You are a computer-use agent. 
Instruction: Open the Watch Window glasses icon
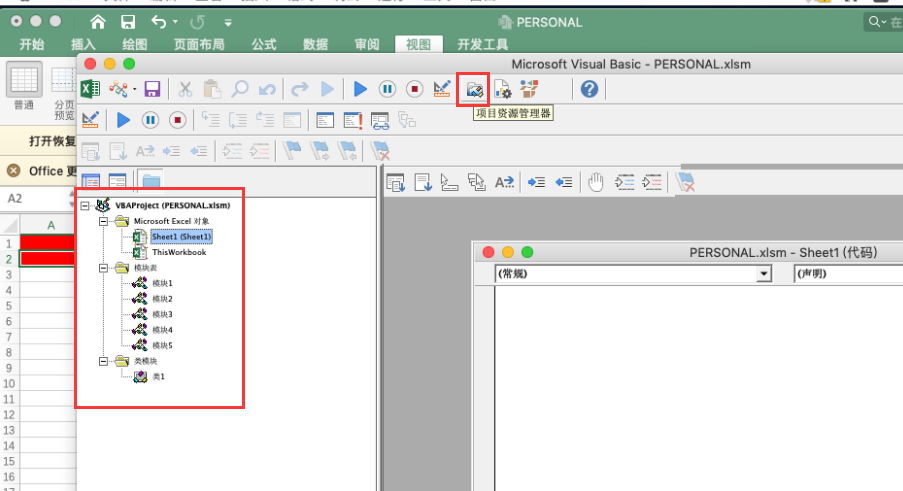click(380, 120)
